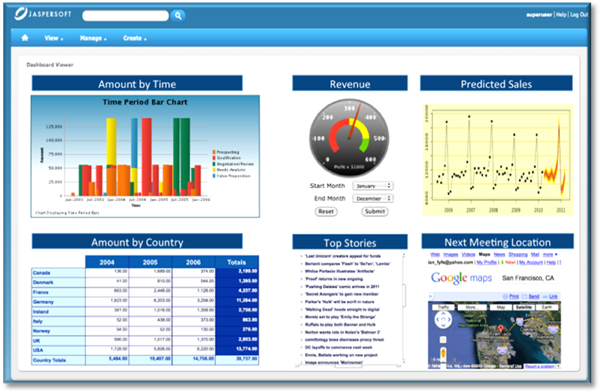Open the Start Month January dropdown

point(373,186)
